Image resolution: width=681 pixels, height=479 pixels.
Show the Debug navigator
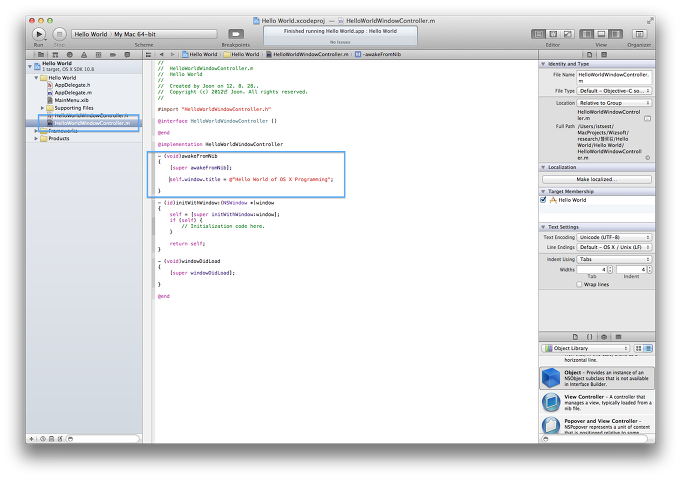[x=98, y=55]
